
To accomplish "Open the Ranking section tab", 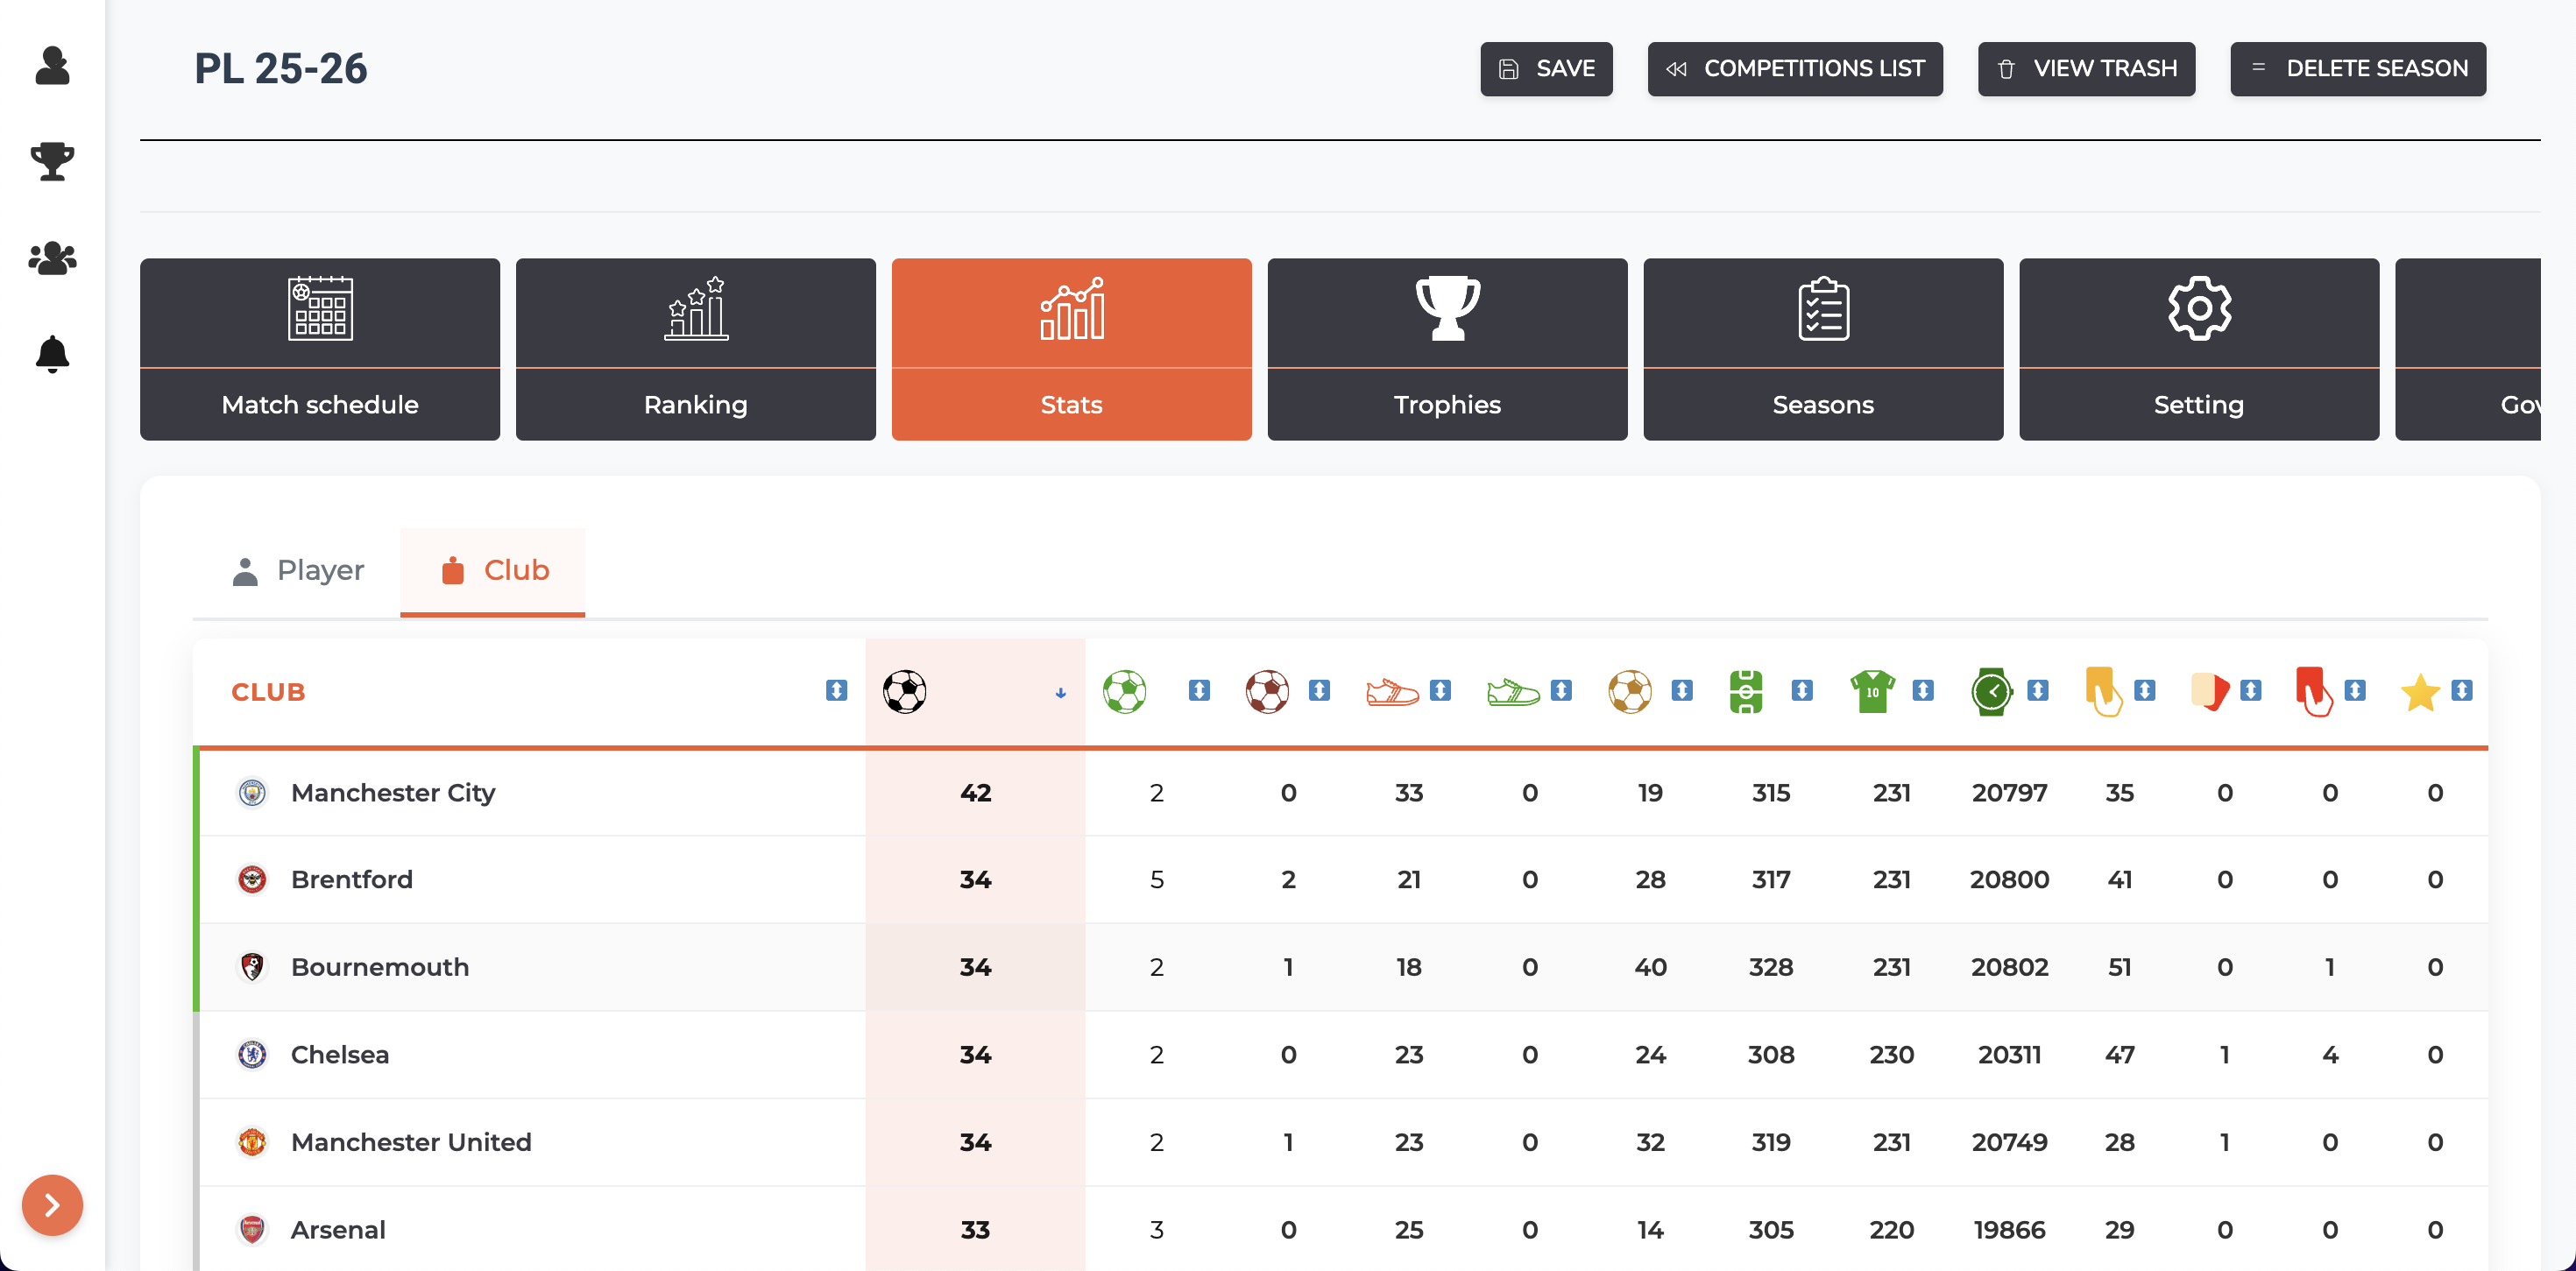I will 695,349.
